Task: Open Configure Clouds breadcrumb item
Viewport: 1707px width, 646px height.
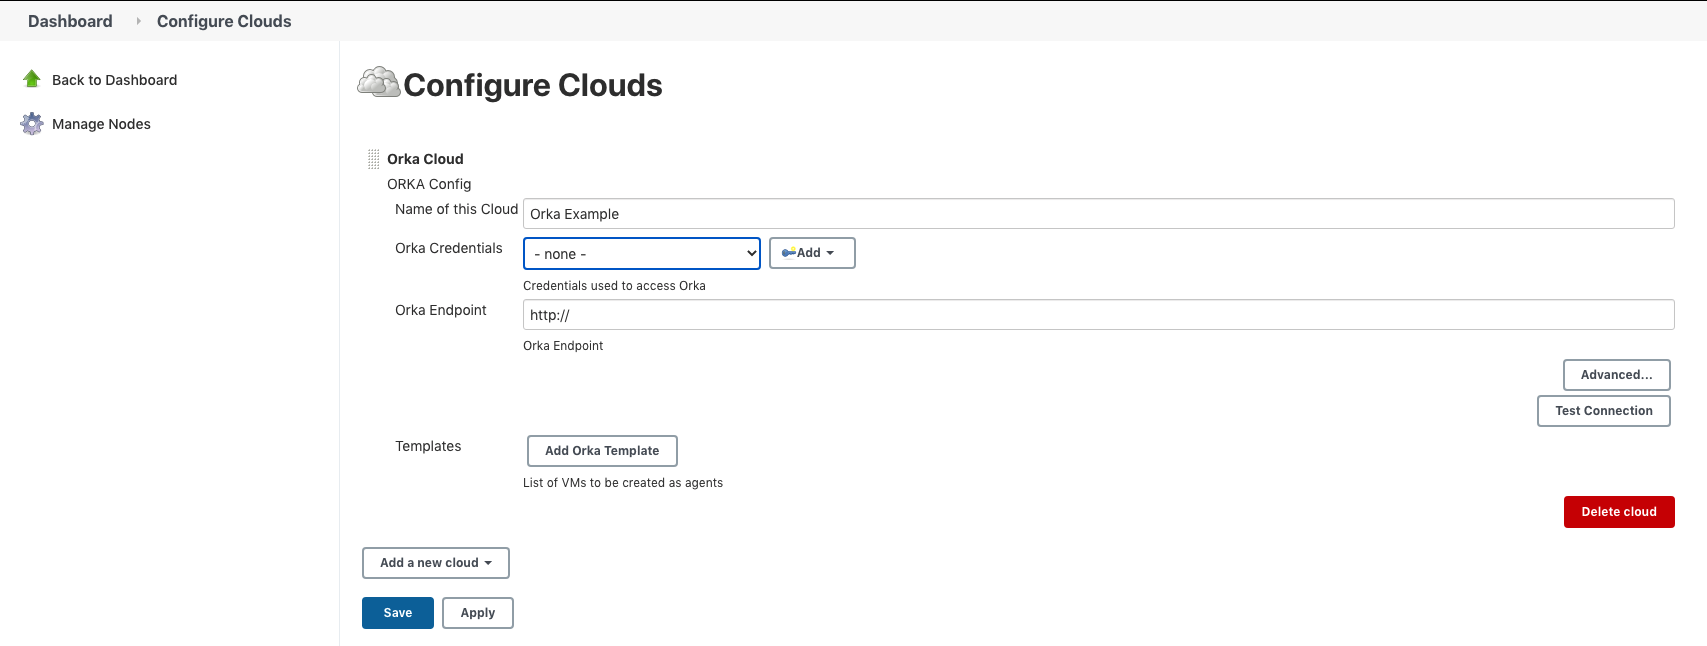Action: 224,21
